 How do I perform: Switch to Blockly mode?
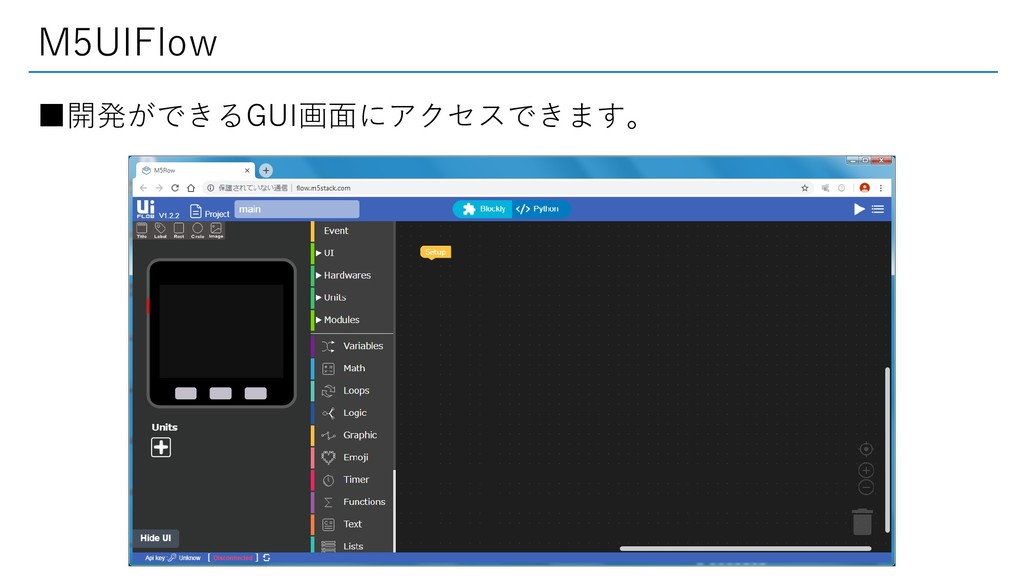point(483,209)
